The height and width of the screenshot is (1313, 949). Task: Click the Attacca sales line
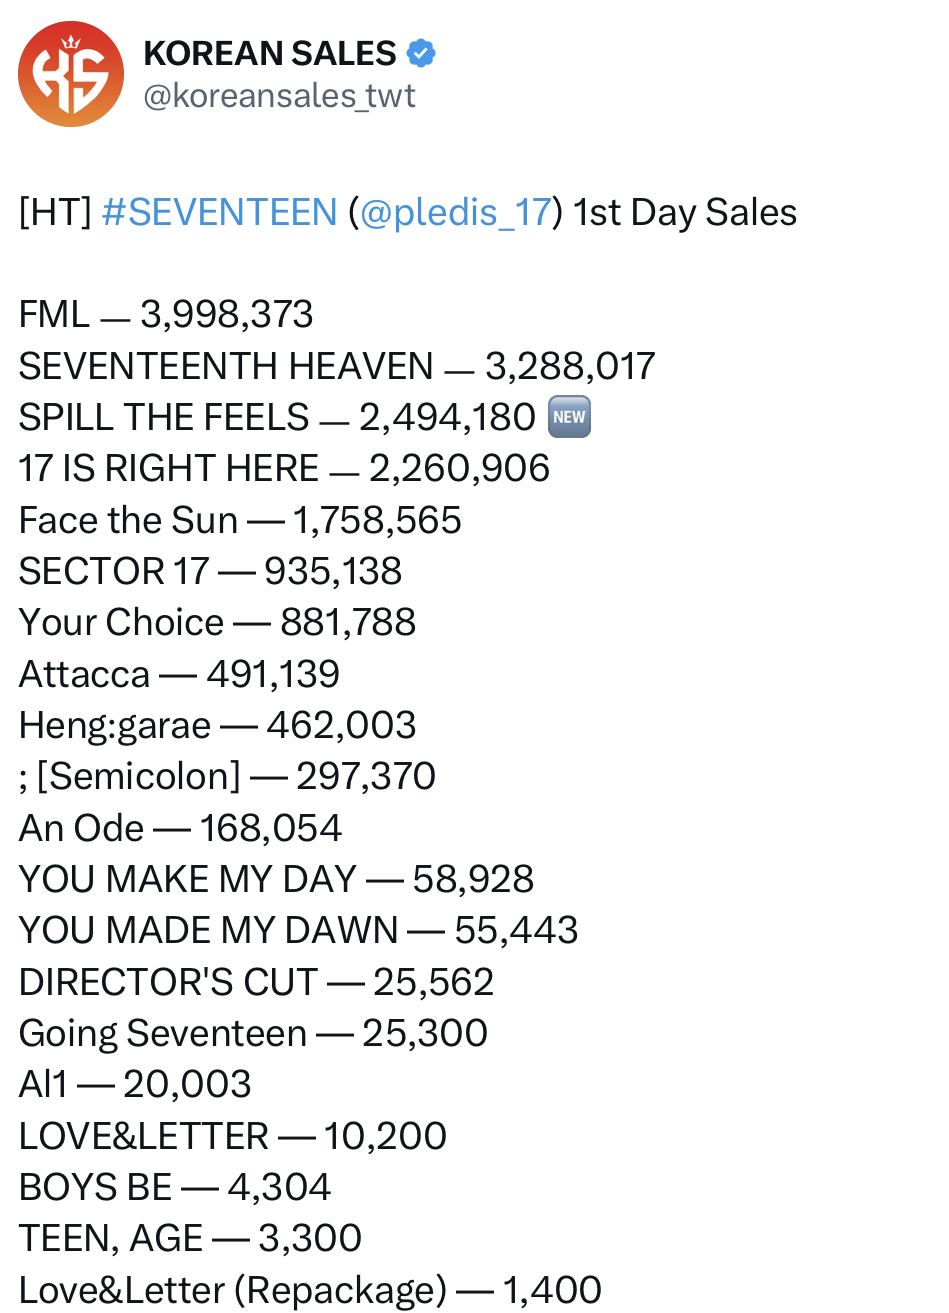pos(179,674)
